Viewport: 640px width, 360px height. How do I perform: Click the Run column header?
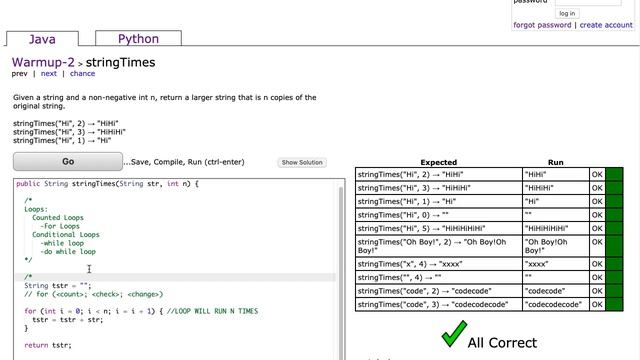[x=556, y=162]
